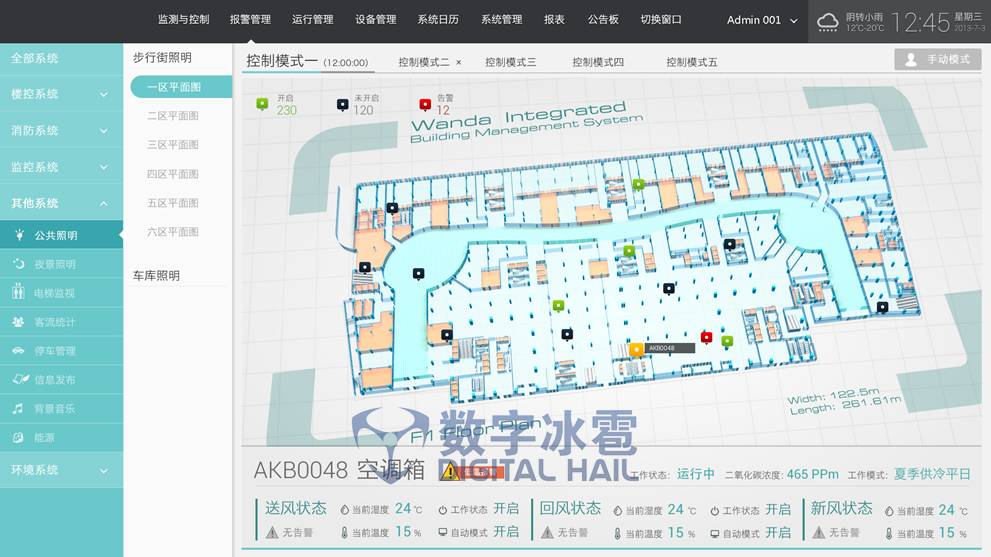The image size is (991, 557).
Task: Open 停车管理 car parking icon
Action: pyautogui.click(x=18, y=351)
